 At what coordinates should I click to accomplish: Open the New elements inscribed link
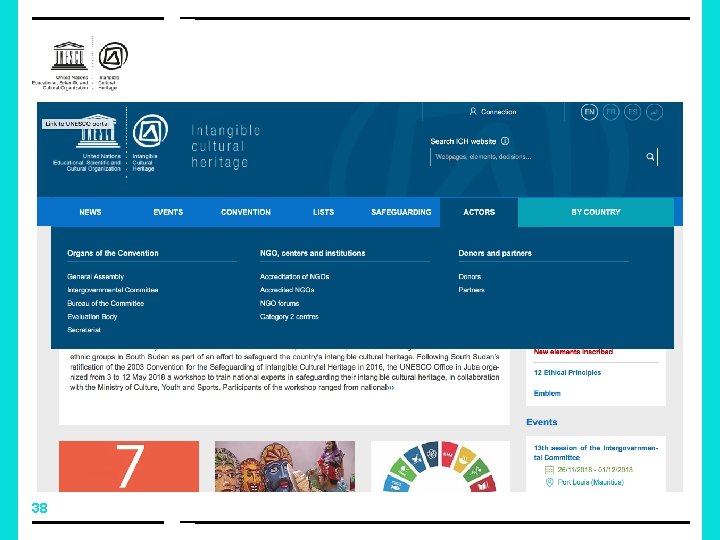click(573, 352)
